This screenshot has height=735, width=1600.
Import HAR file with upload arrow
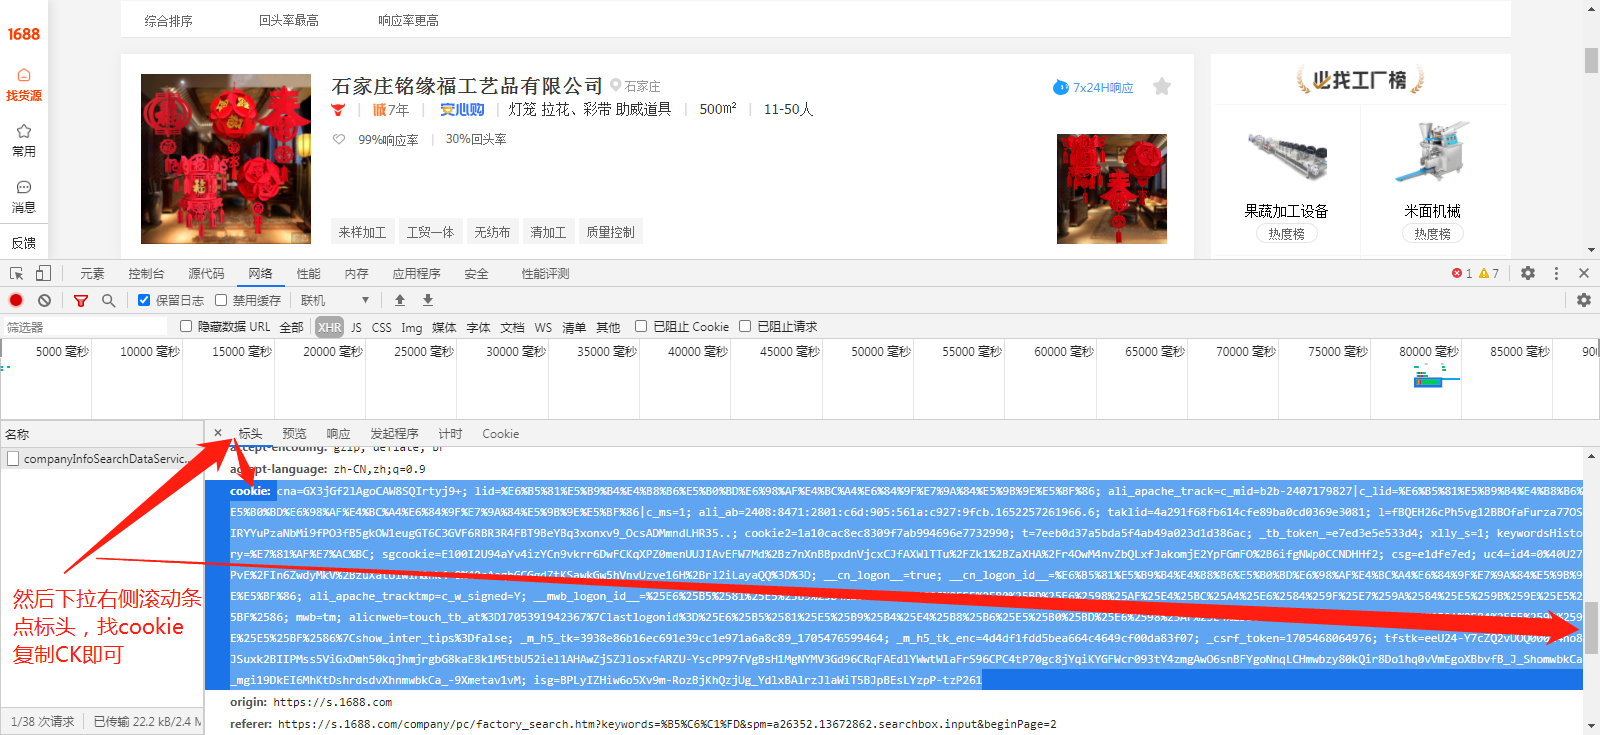click(x=400, y=300)
